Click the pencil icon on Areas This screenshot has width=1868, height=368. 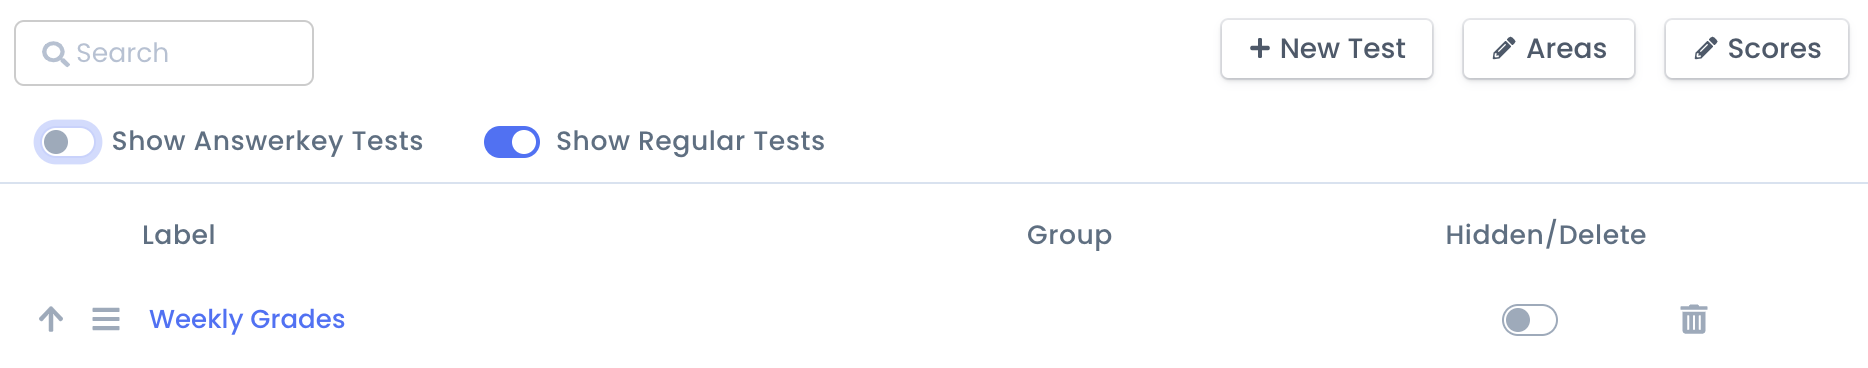[x=1503, y=49]
